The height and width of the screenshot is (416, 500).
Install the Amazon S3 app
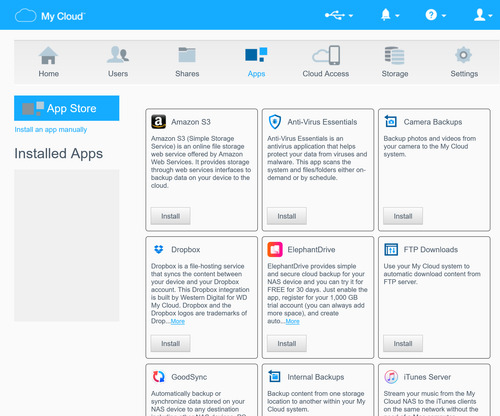pyautogui.click(x=170, y=216)
